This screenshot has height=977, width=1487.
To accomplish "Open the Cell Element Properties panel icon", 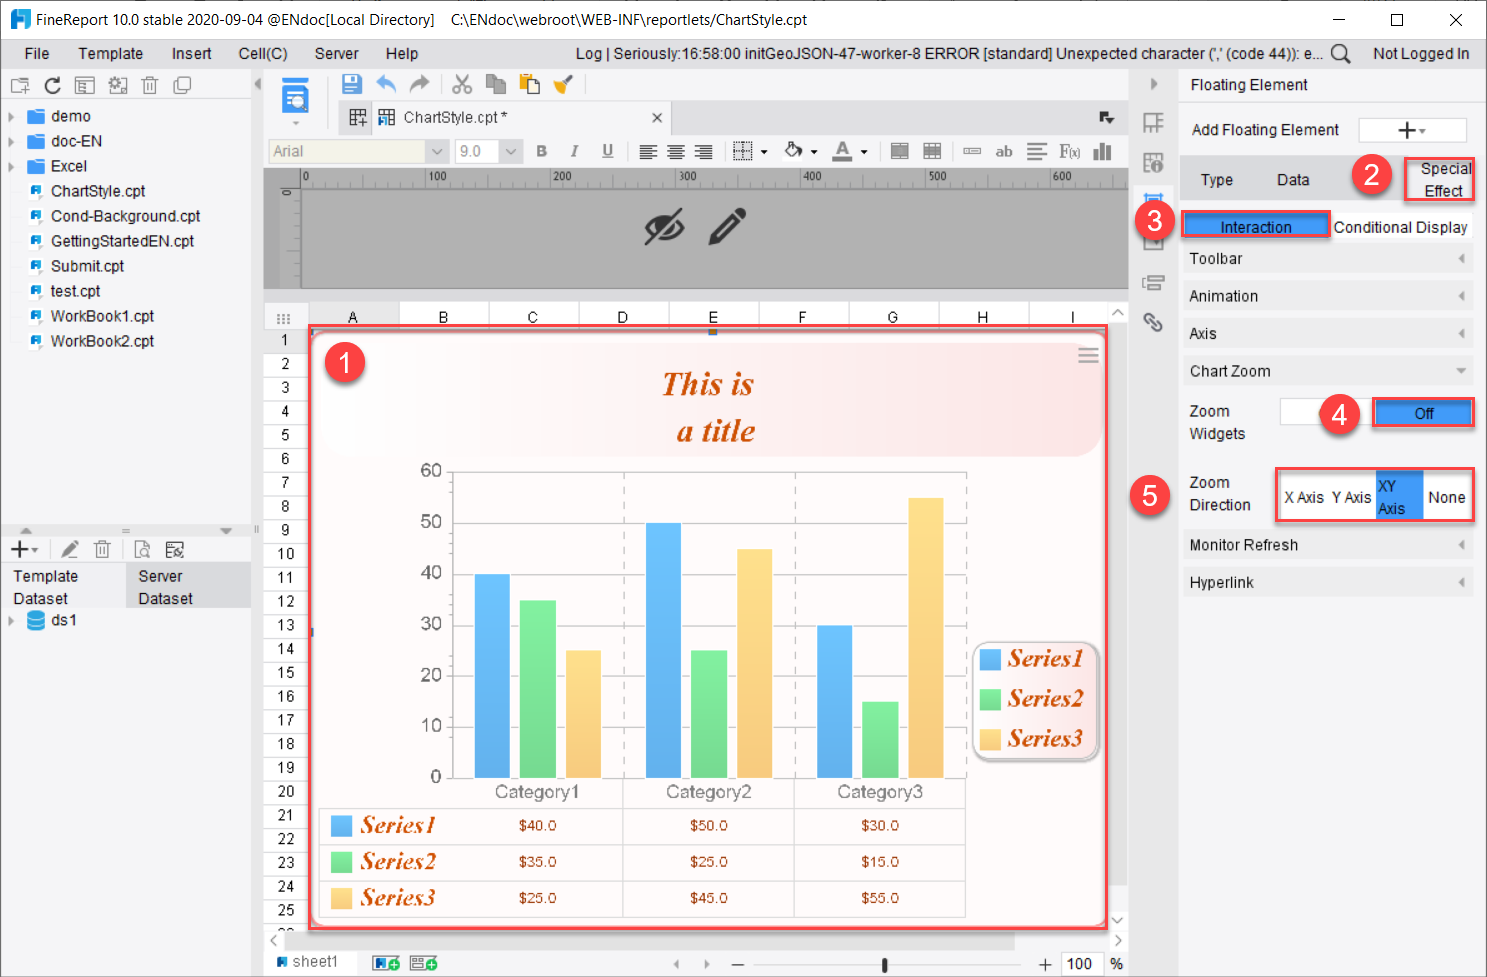I will [x=1154, y=161].
